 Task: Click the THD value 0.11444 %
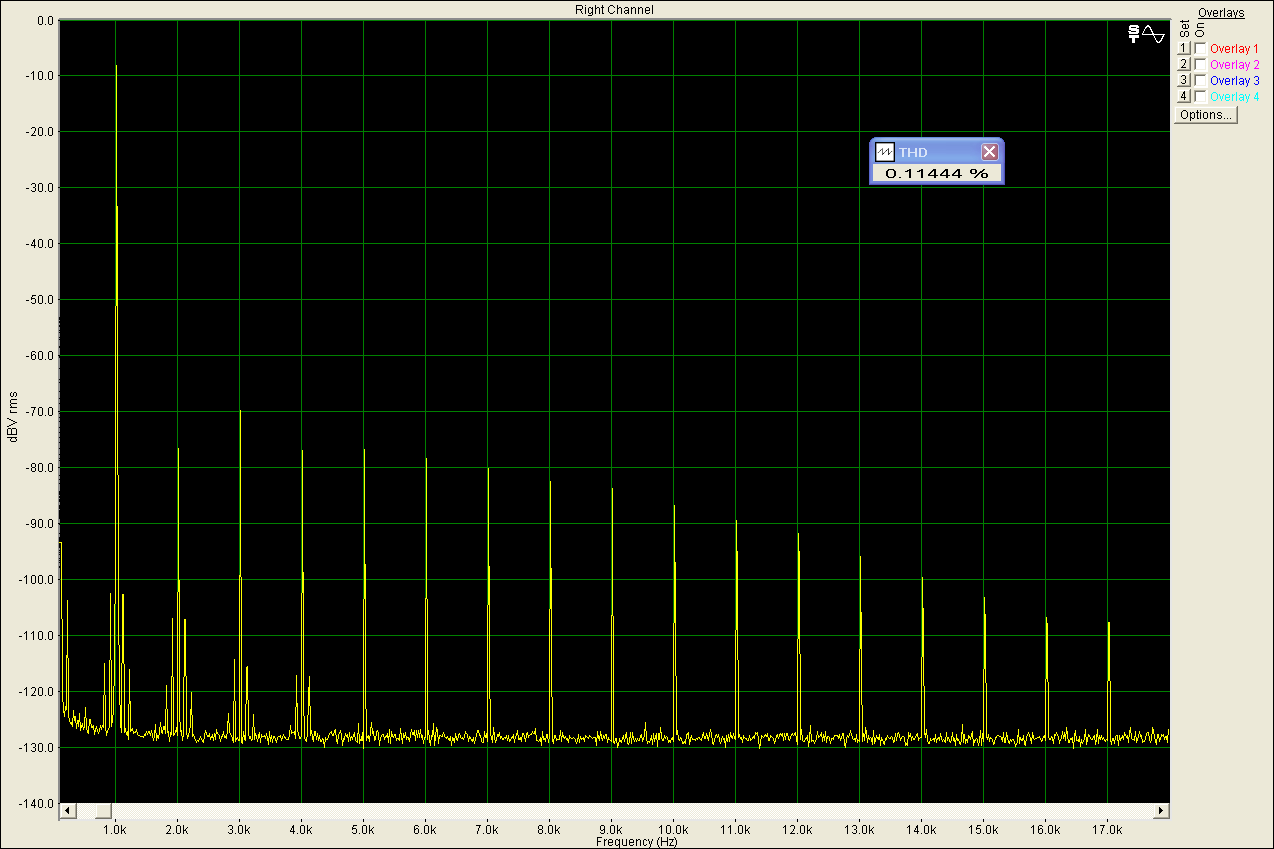tap(937, 174)
